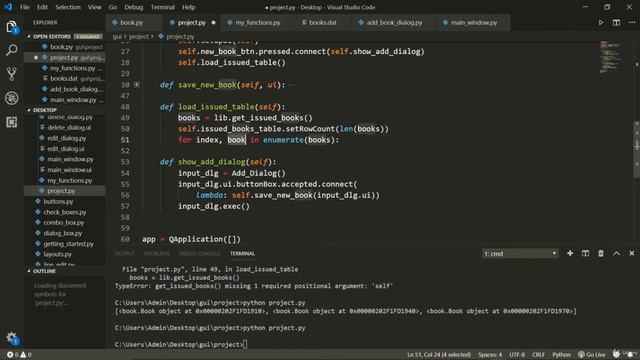The image size is (640, 360).
Task: Collapse the Open Editors section
Action: click(29, 36)
